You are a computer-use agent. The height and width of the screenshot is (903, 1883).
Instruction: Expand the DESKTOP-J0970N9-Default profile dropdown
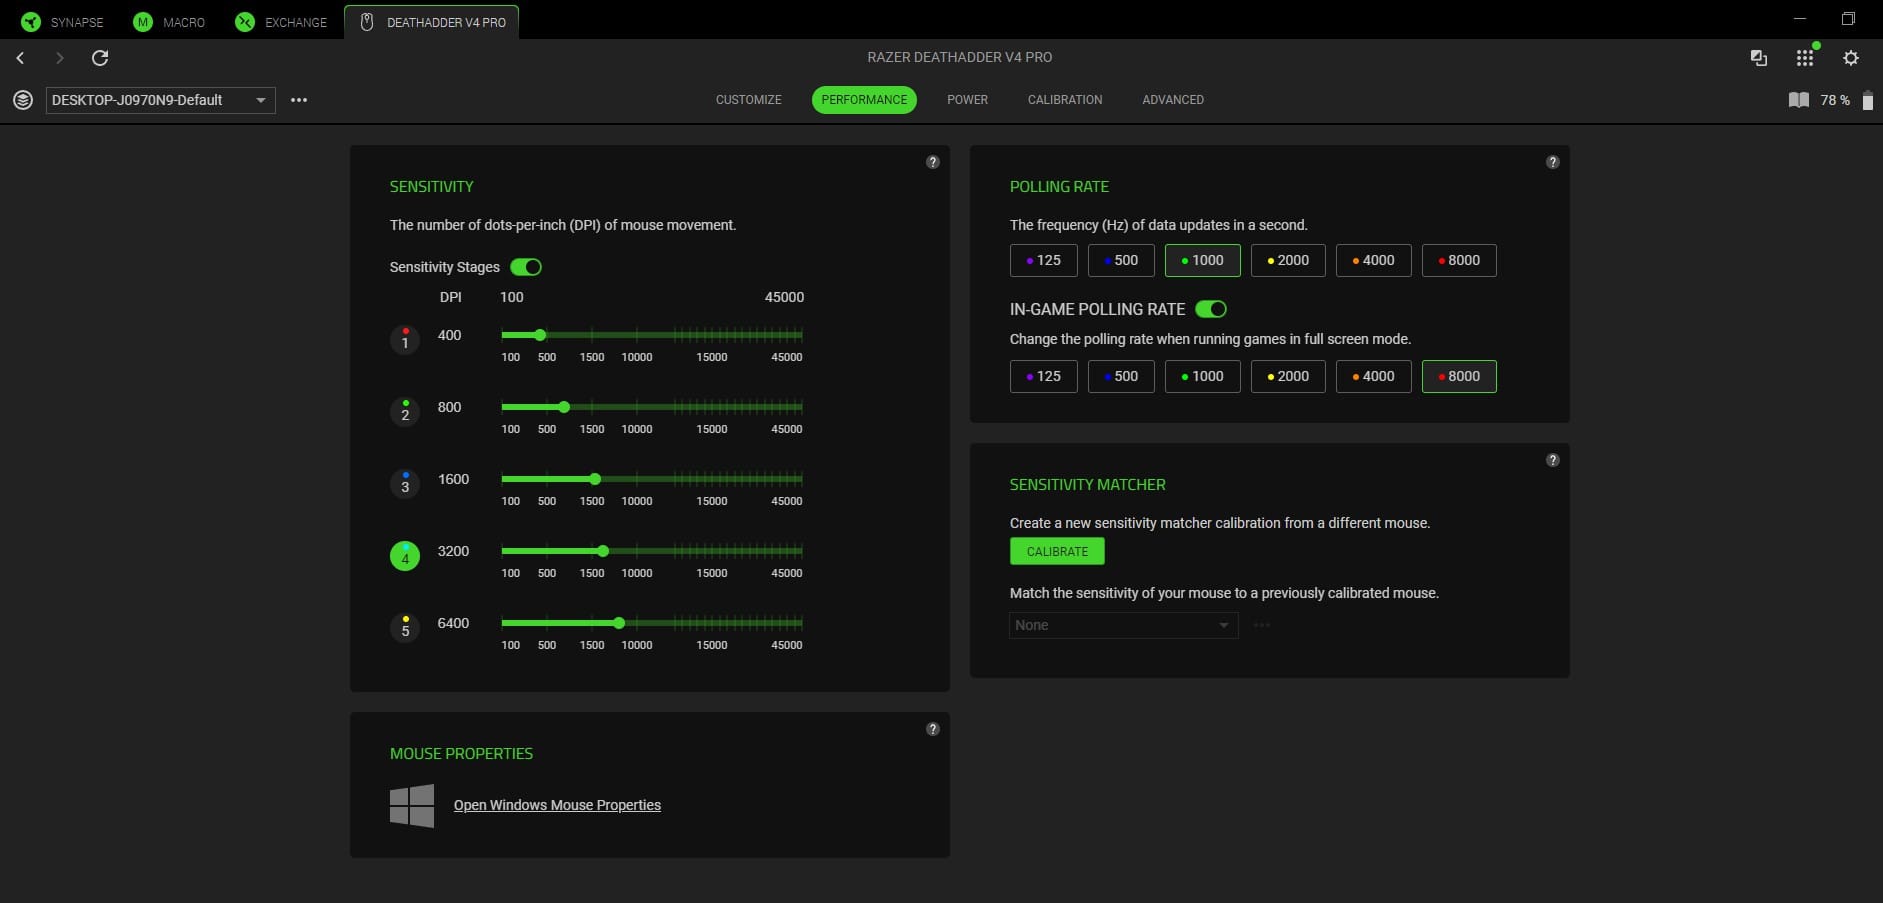tap(160, 100)
